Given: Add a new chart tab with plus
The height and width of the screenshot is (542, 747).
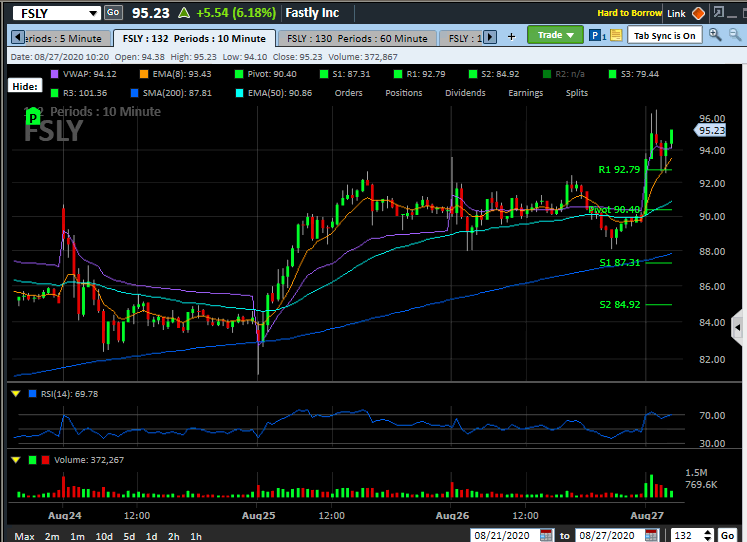Looking at the screenshot, I should 511,37.
